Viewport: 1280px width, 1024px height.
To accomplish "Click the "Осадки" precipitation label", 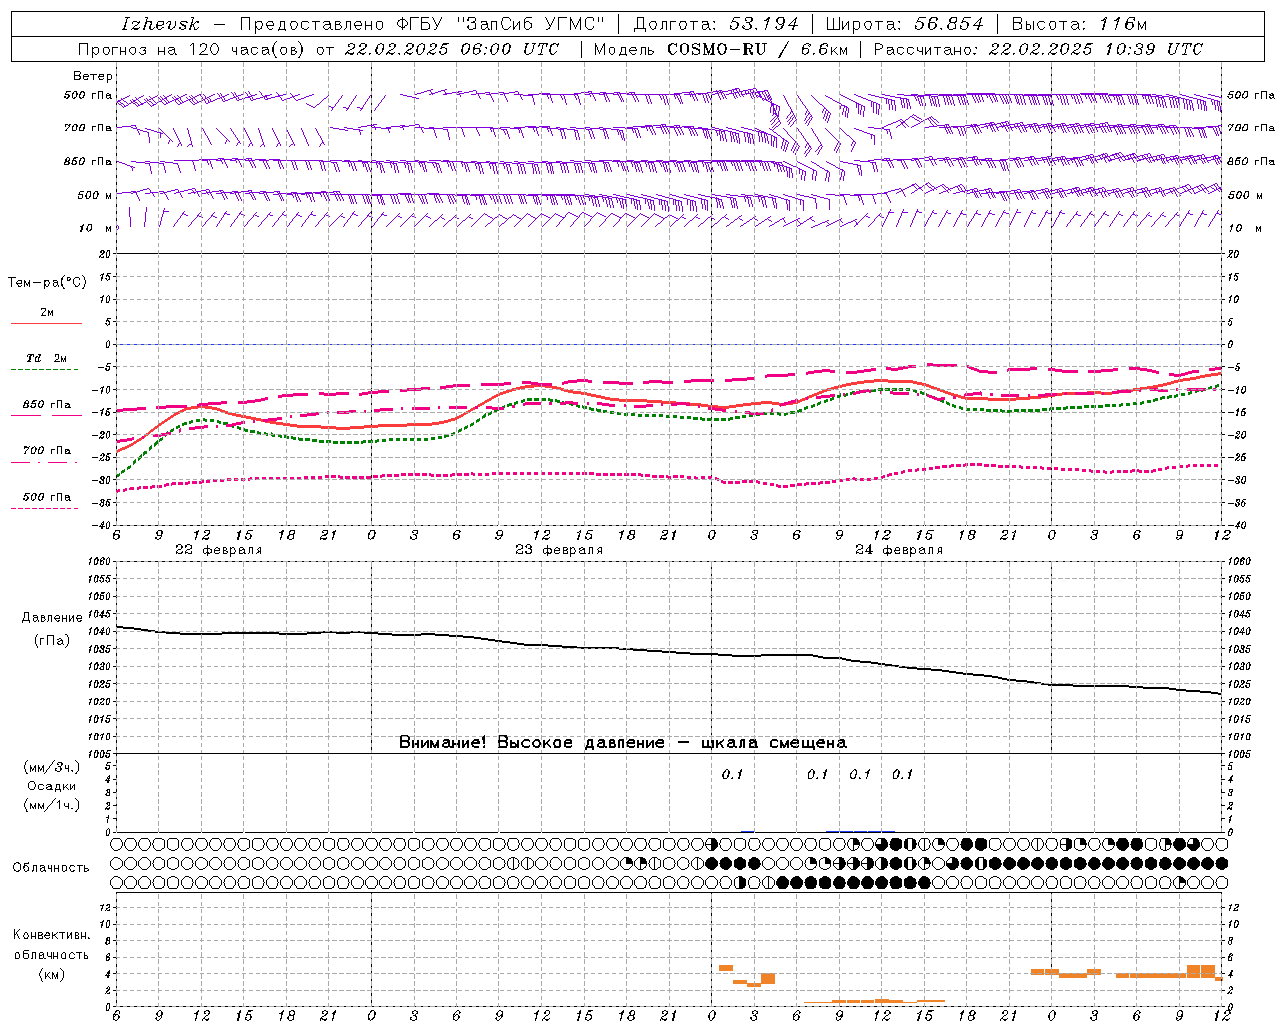I will [x=52, y=787].
